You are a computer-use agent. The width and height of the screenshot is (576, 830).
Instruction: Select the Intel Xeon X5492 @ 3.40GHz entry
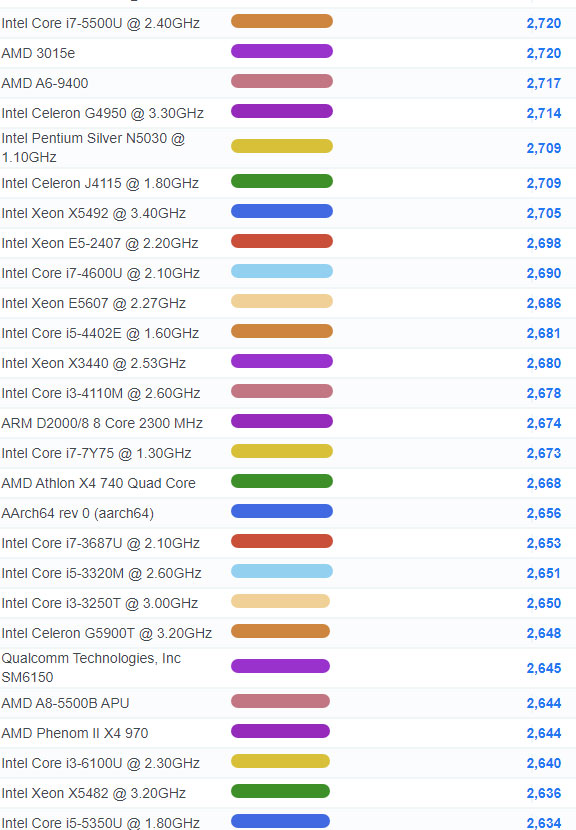(94, 213)
